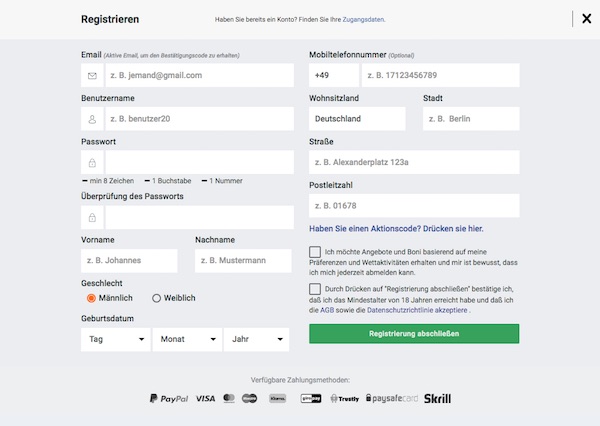Image resolution: width=600 pixels, height=426 pixels.
Task: Click the Skrill payment logo
Action: pos(437,398)
